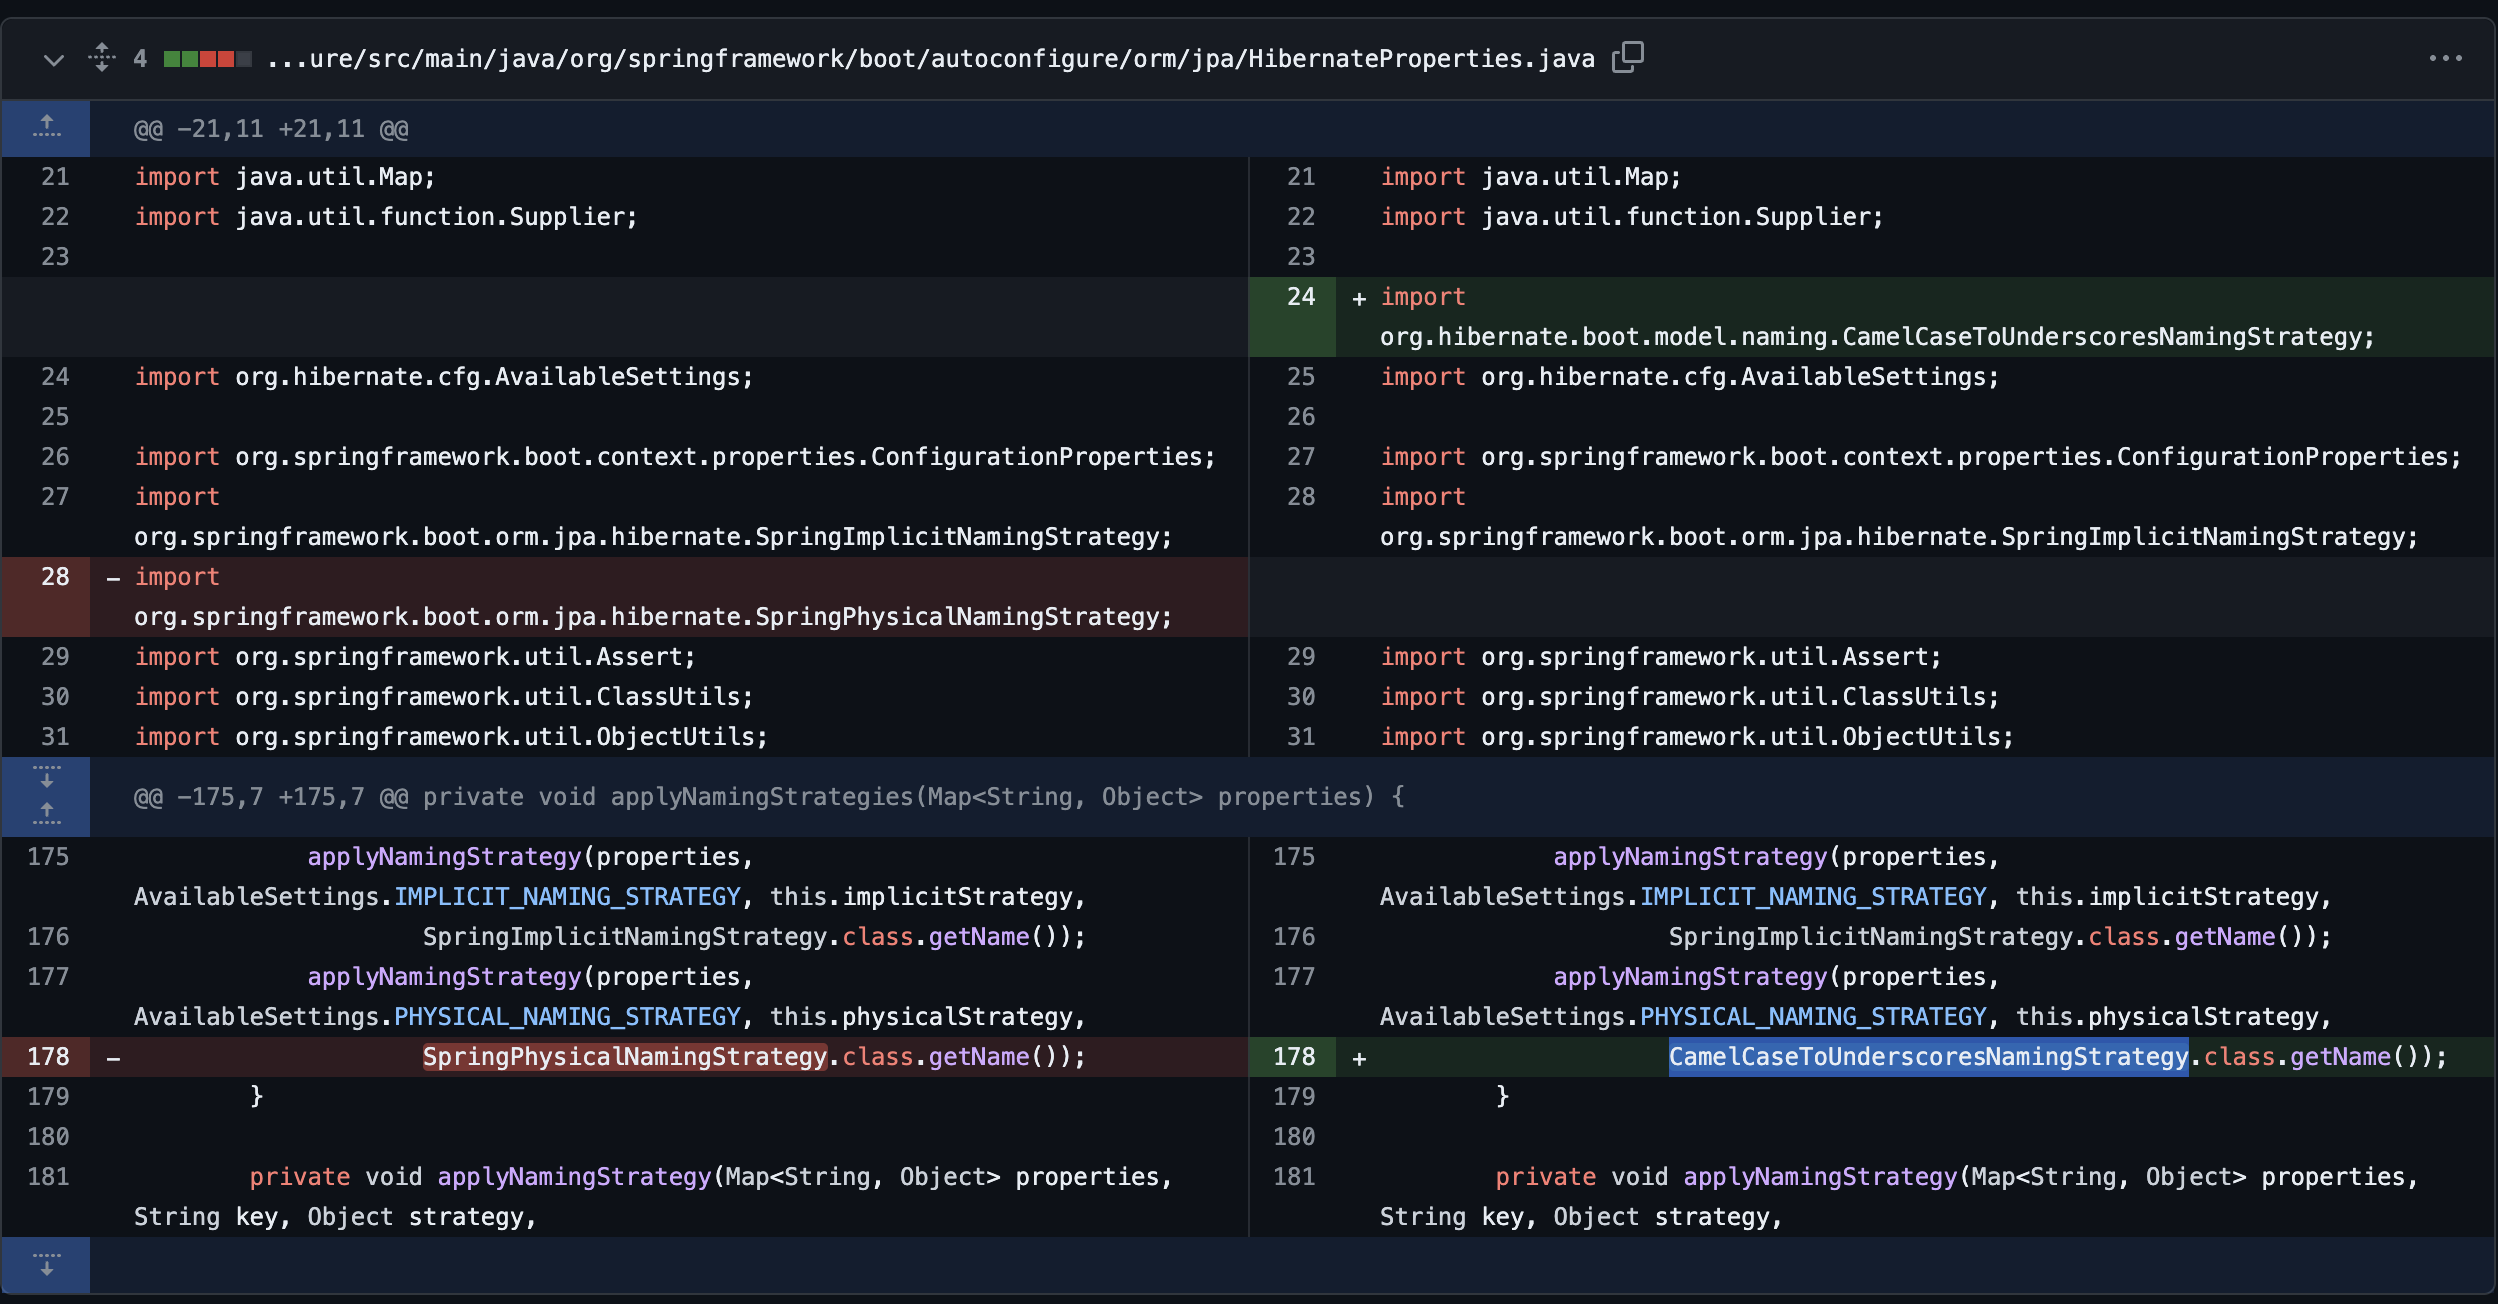Click the plus marker on added line 24
2498x1304 pixels.
coord(1359,298)
